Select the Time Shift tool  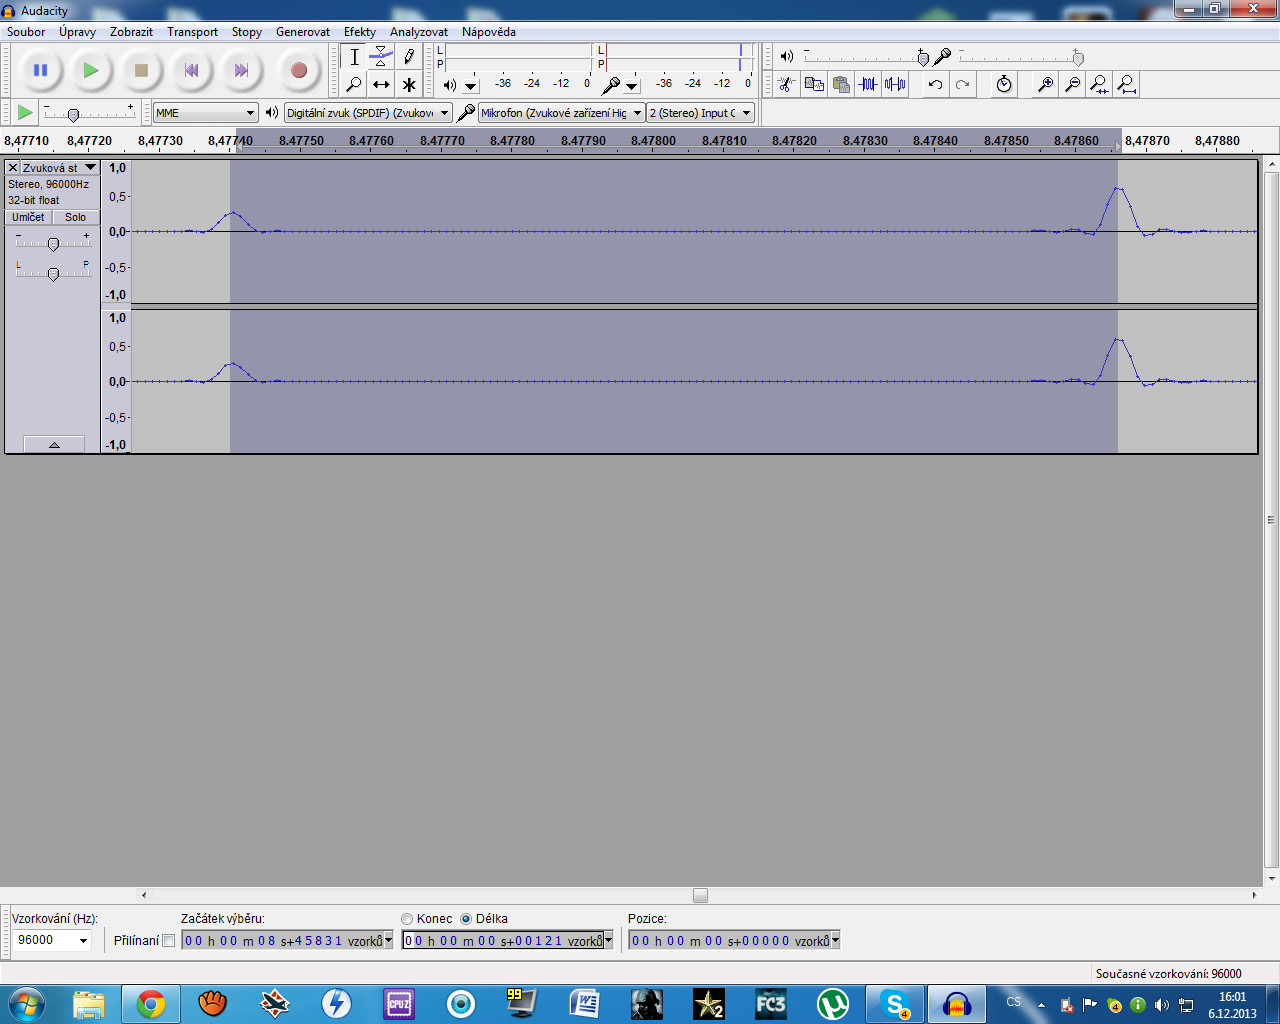(x=381, y=85)
